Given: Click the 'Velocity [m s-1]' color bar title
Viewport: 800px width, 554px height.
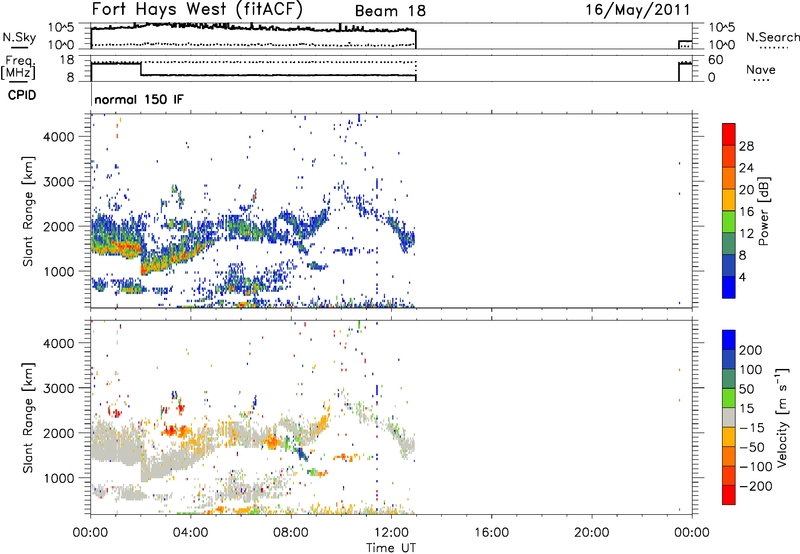Looking at the screenshot, I should click(782, 418).
